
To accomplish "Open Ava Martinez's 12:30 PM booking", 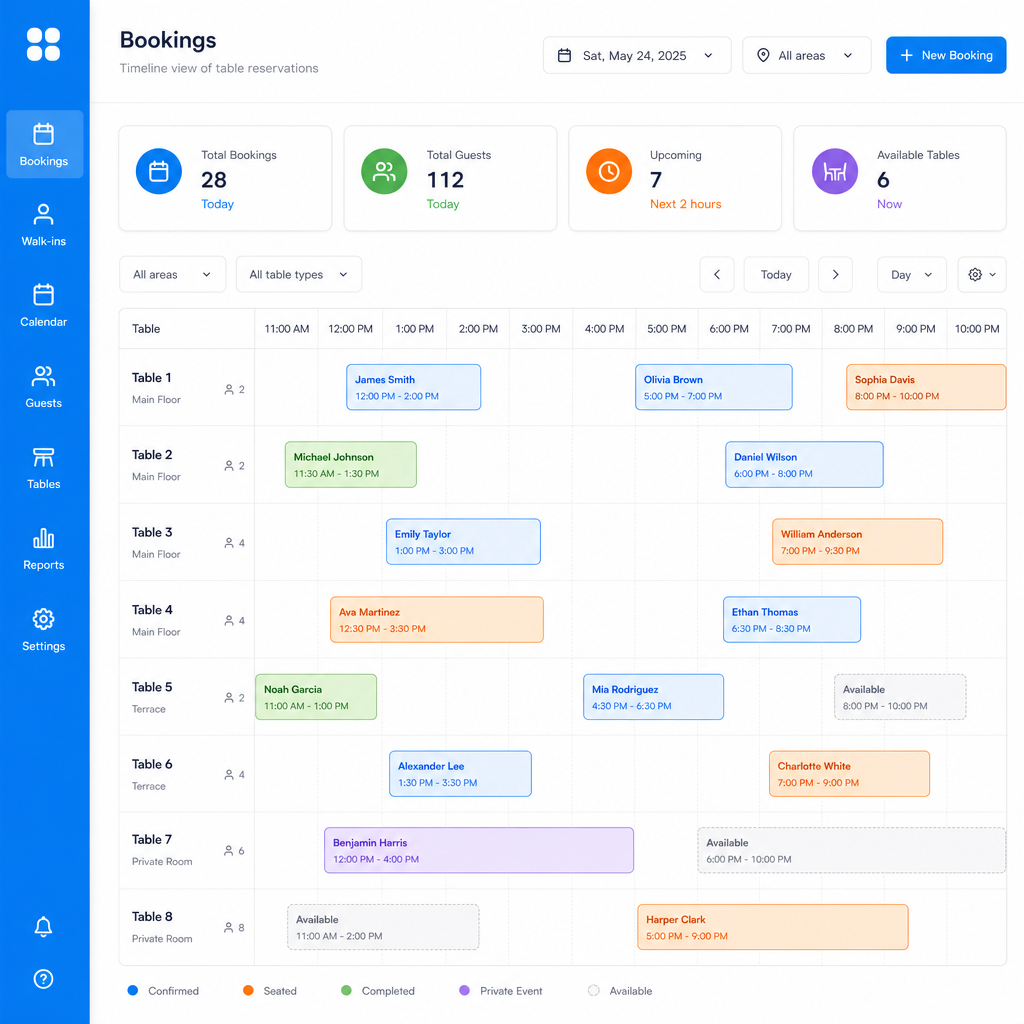I will click(x=437, y=619).
